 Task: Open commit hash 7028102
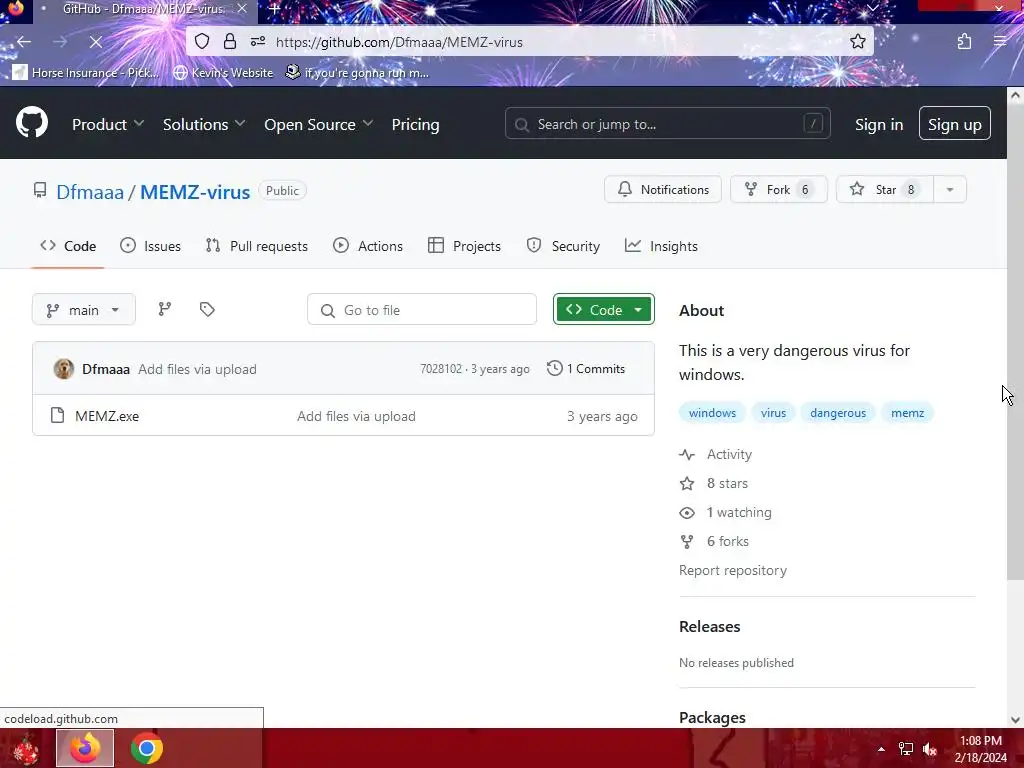coord(441,368)
